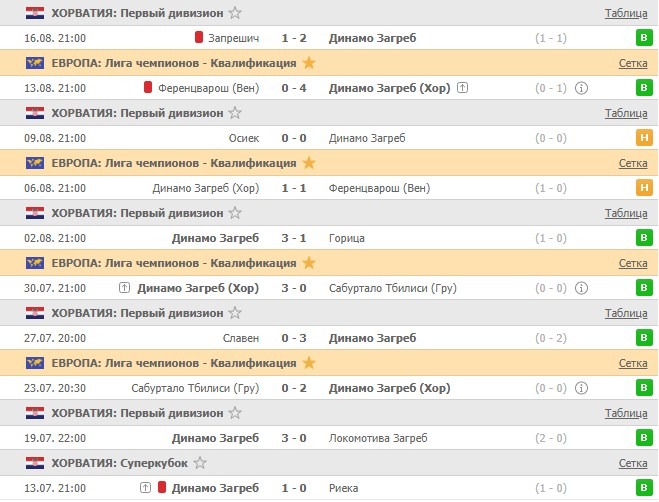659x502 pixels.
Task: Open the 3 - 1 score against Горица
Action: (x=293, y=238)
